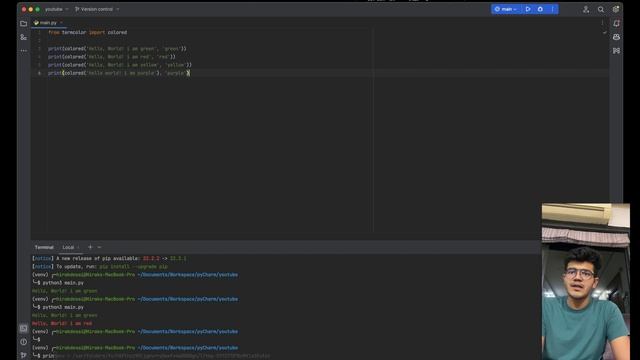
Task: Click the line printing 'I am red'
Action: coord(111,57)
